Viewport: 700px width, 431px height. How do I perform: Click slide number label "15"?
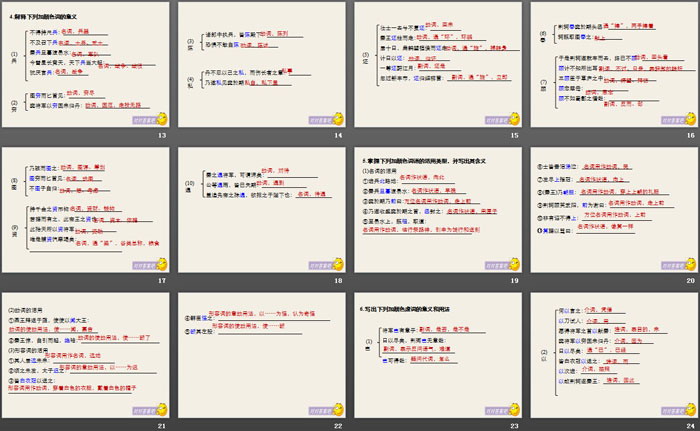pos(514,135)
